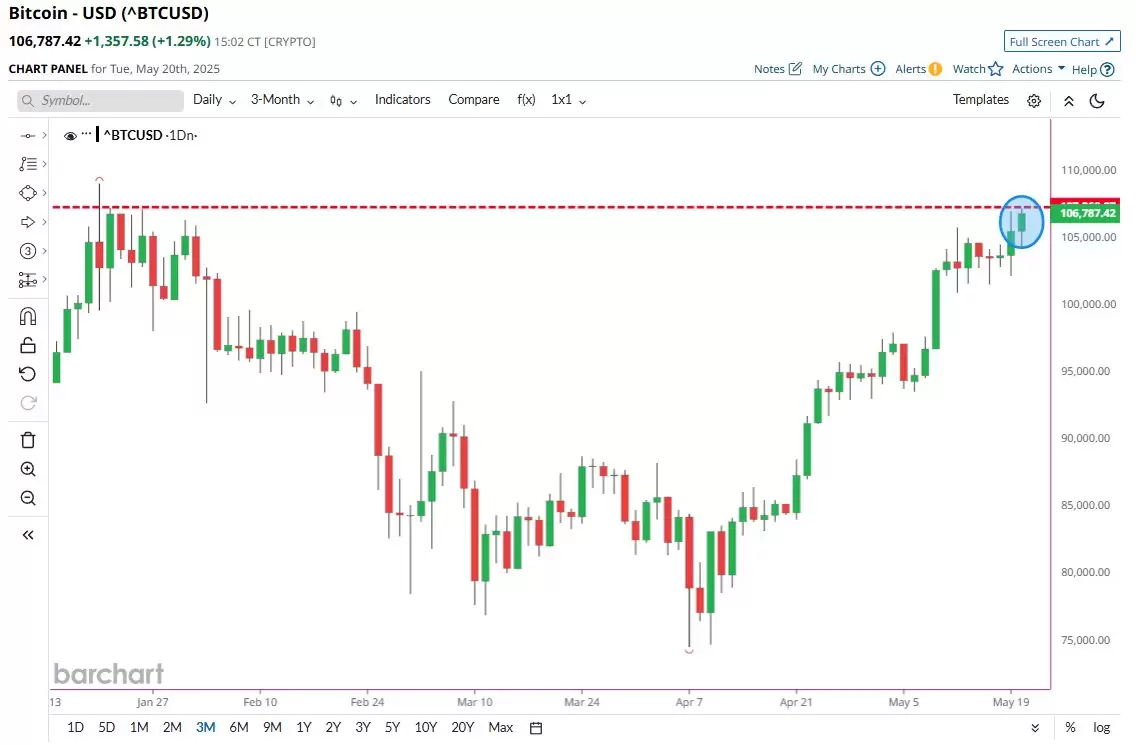Open the 1x1 grid layout dropdown

pos(569,100)
